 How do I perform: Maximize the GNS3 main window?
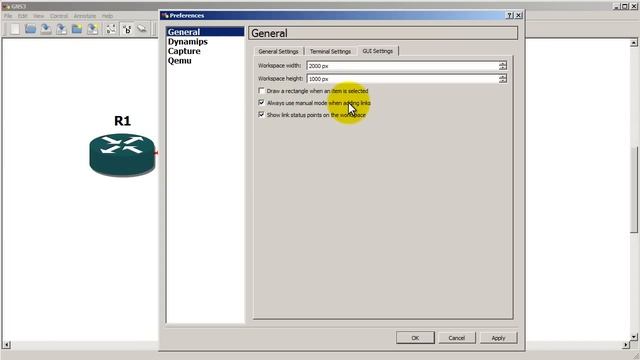point(625,7)
